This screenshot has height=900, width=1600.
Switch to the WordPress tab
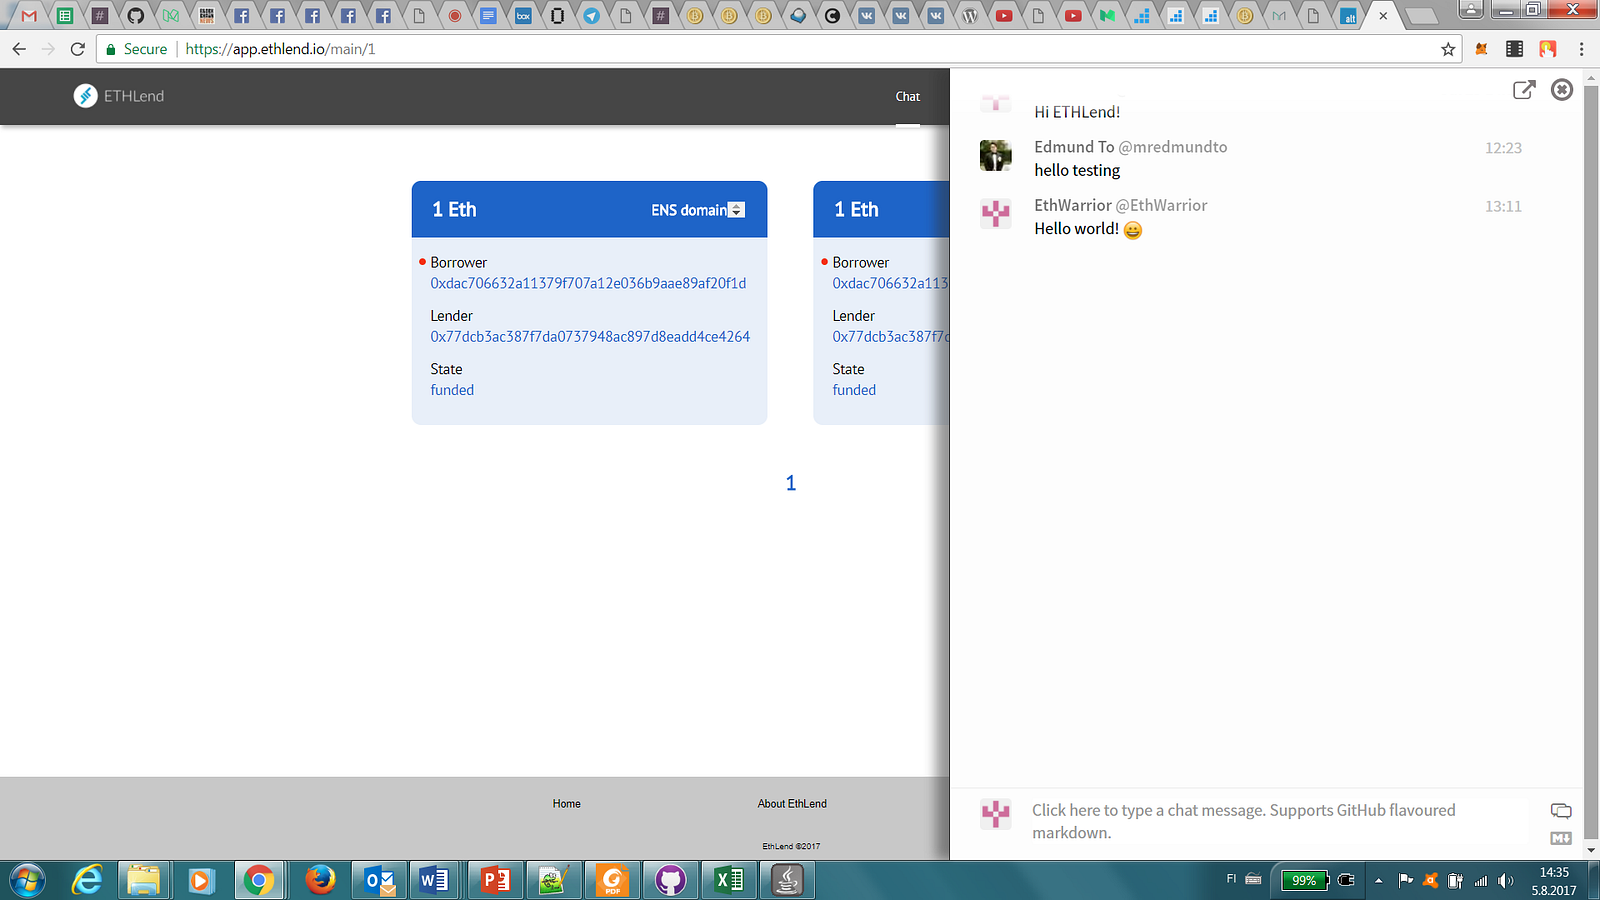pos(969,15)
